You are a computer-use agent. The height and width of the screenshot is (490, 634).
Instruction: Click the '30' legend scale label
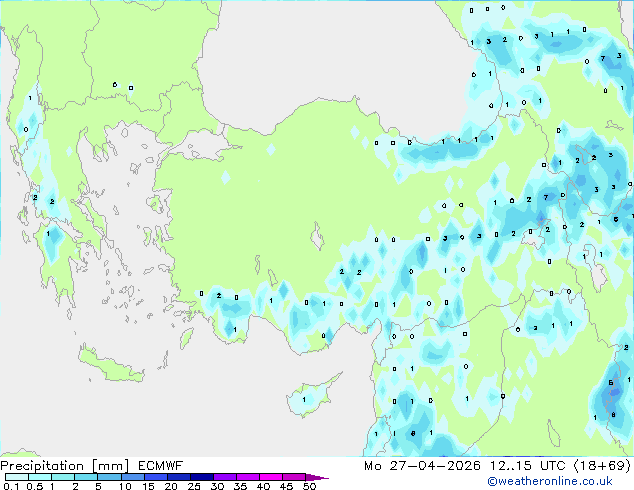(x=217, y=486)
